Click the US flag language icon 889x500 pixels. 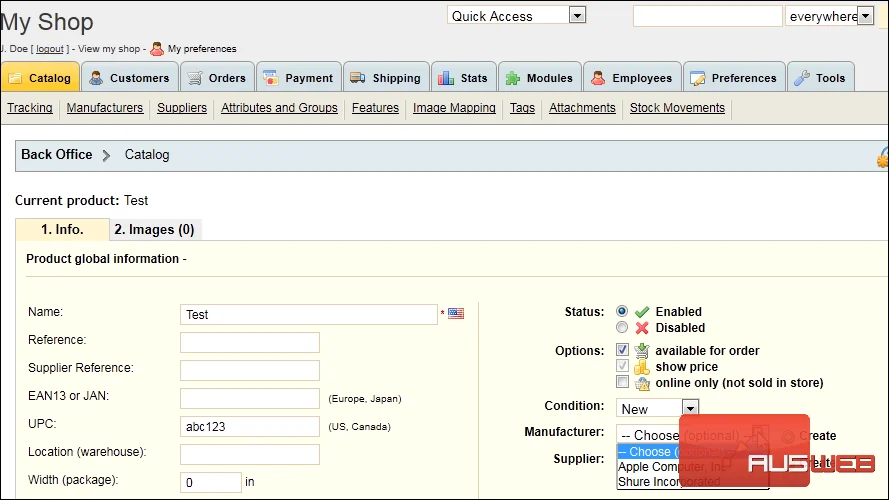(x=456, y=313)
